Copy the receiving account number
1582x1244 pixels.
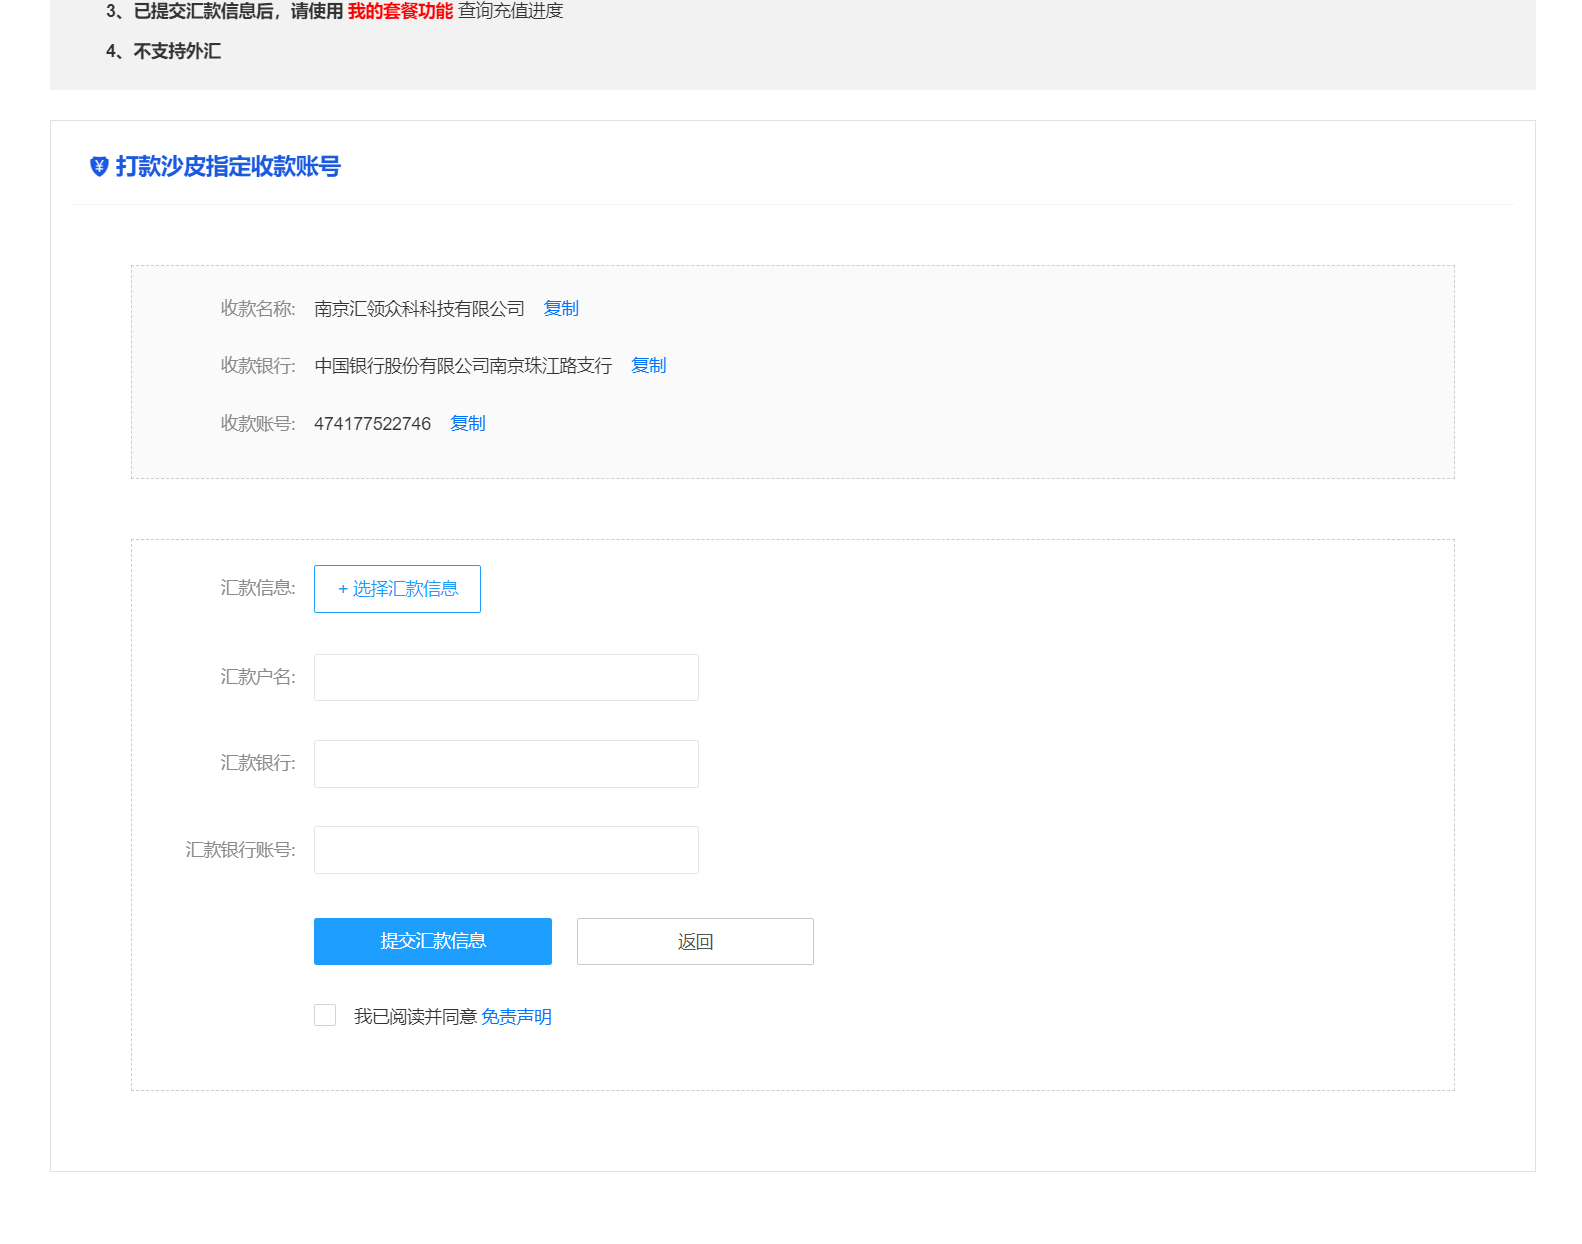(x=467, y=424)
